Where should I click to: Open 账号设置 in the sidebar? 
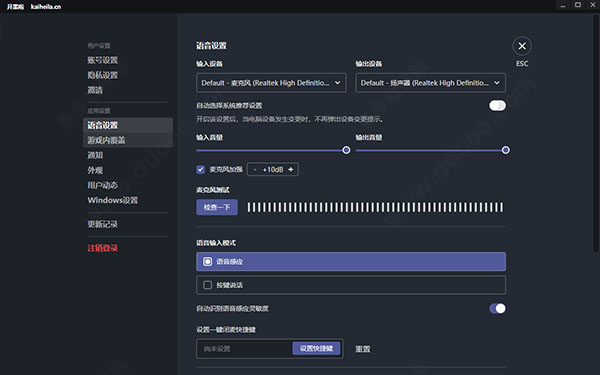click(103, 60)
